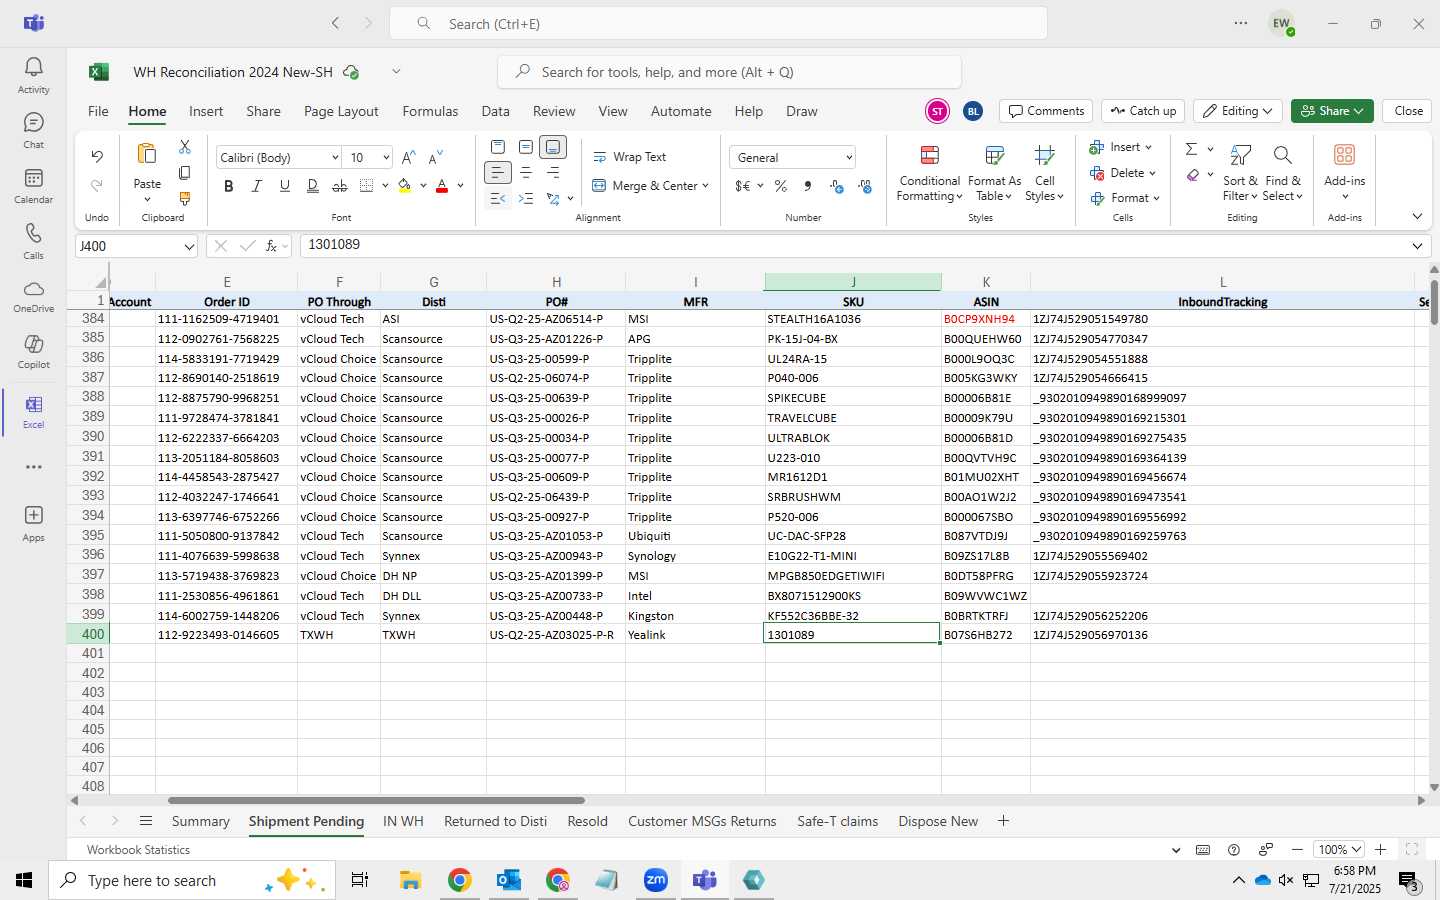Open the fill color dropdown arrow
The width and height of the screenshot is (1440, 900).
click(423, 186)
